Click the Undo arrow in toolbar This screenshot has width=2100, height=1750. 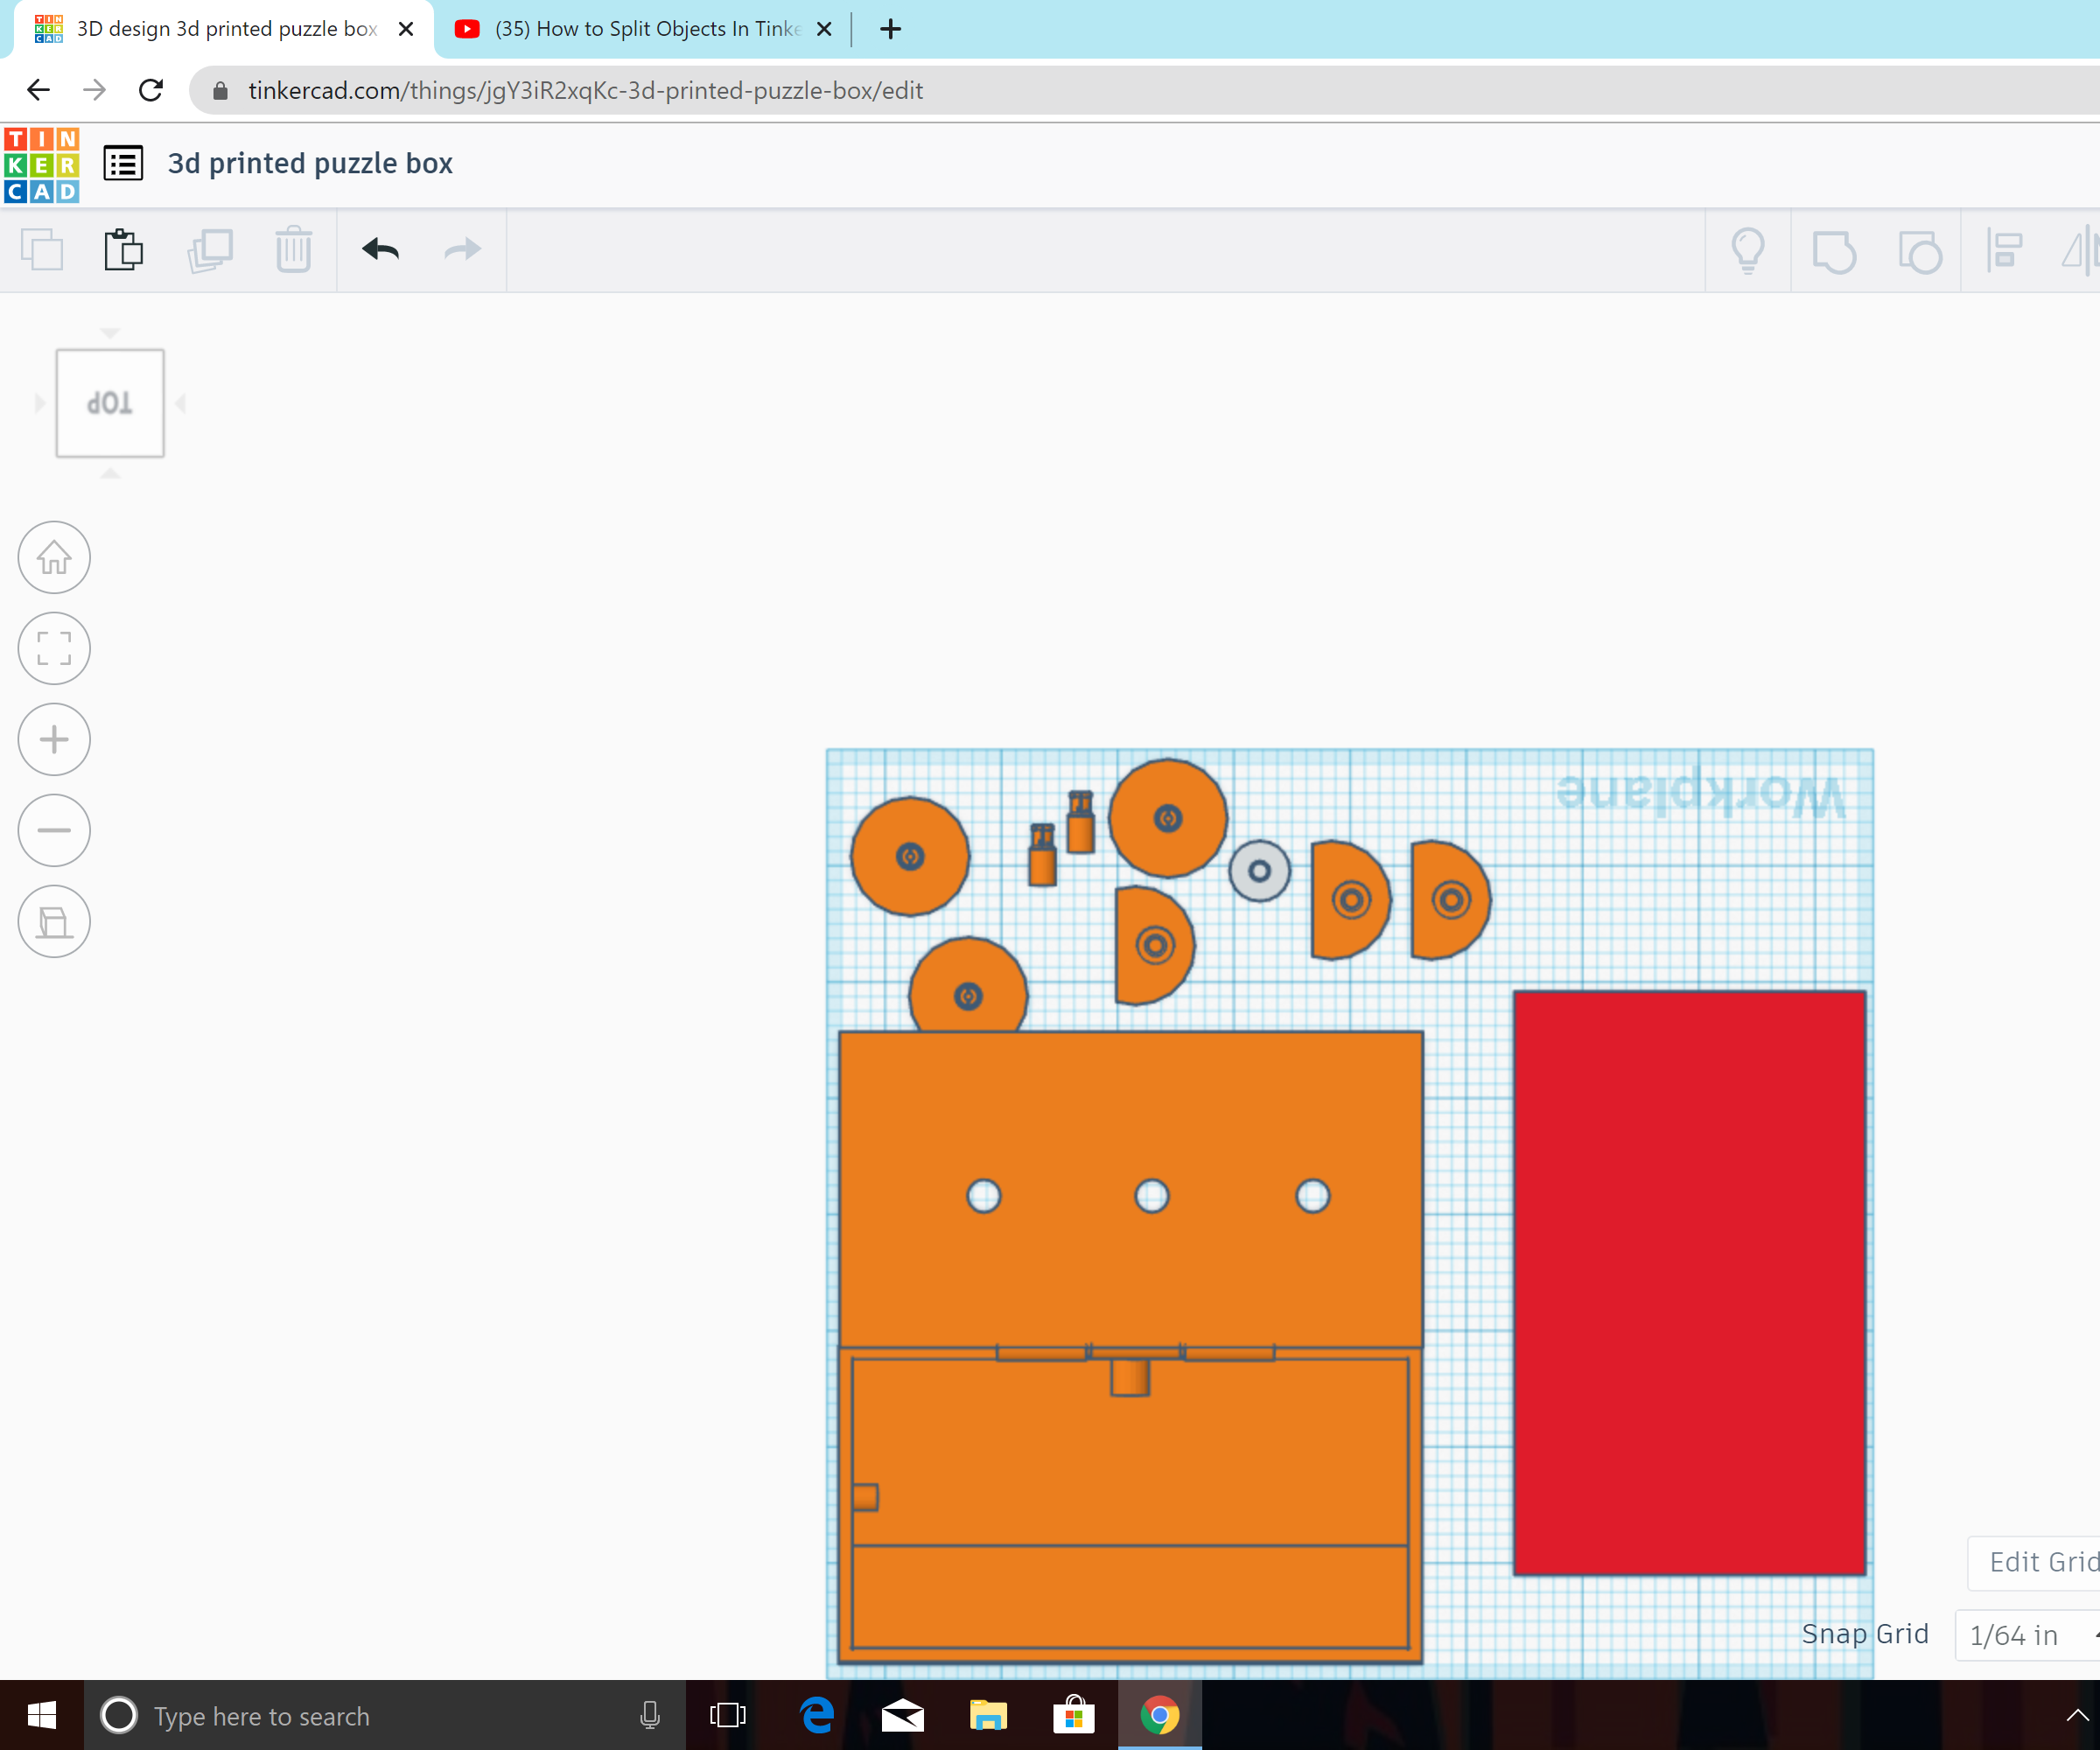(380, 249)
